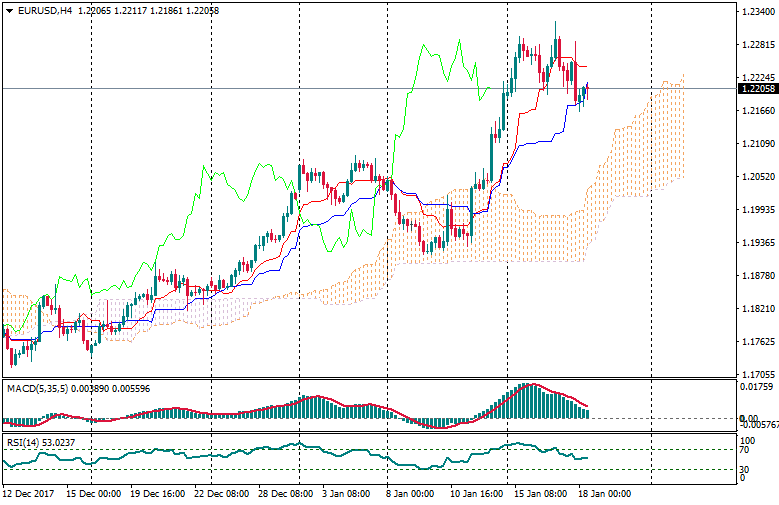This screenshot has width=779, height=505.
Task: Click the grey horizontal current-price line
Action: 300,89
